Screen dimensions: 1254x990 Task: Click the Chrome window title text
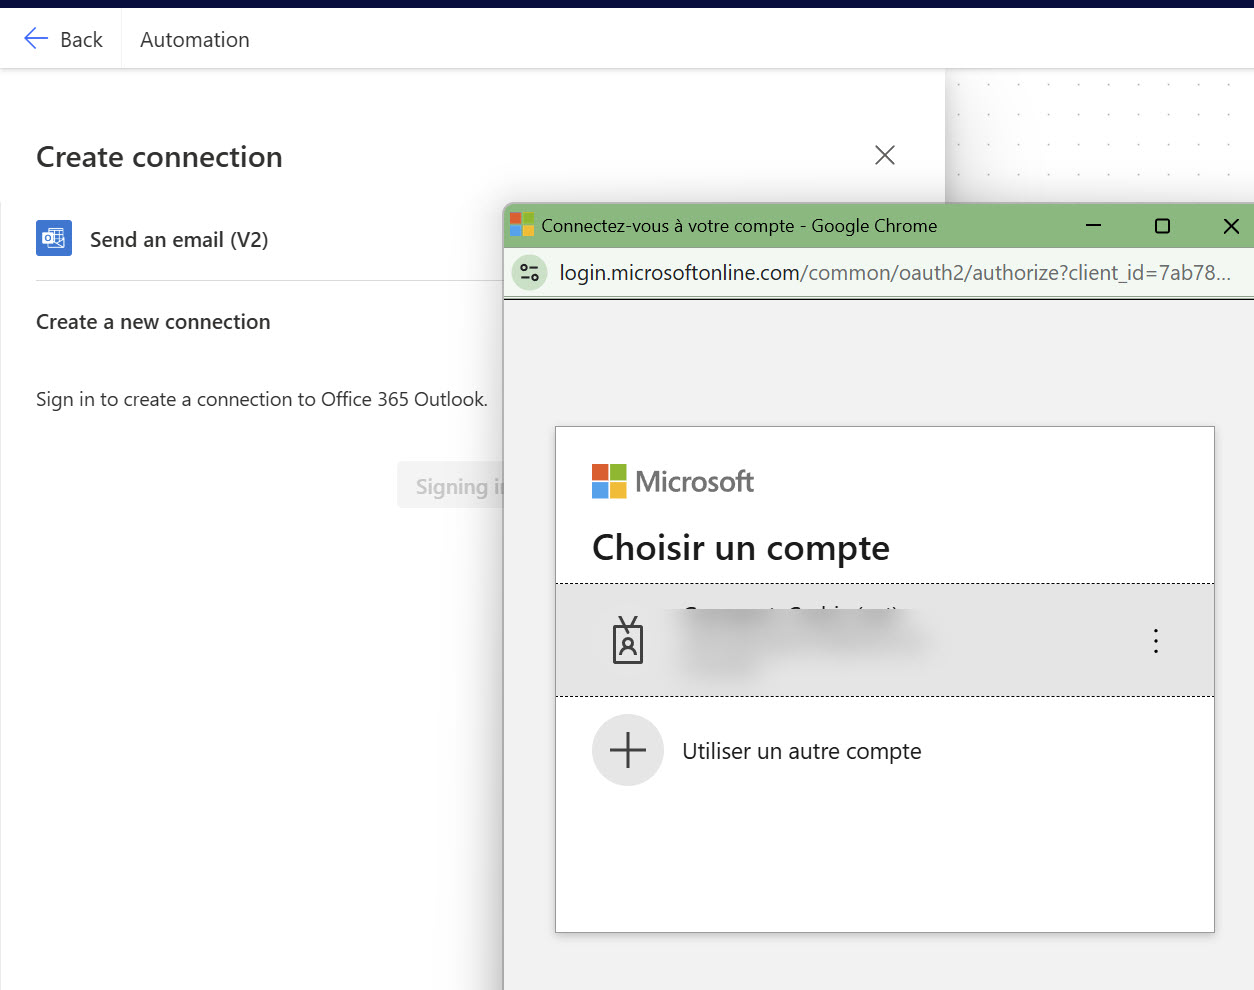click(739, 226)
